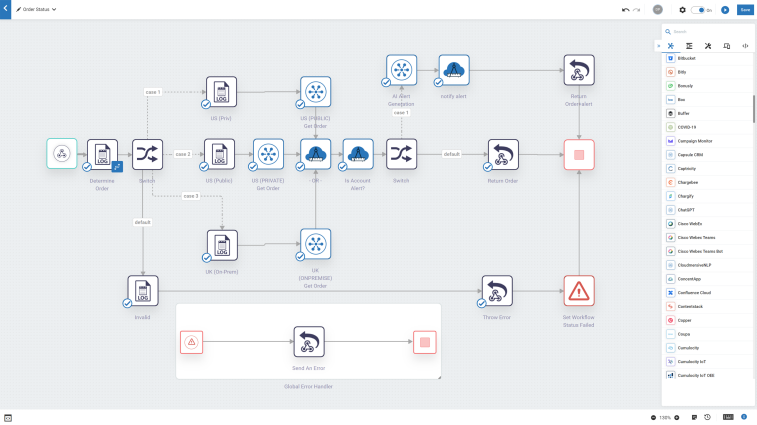Switch to the list-style panel tab

click(x=689, y=46)
